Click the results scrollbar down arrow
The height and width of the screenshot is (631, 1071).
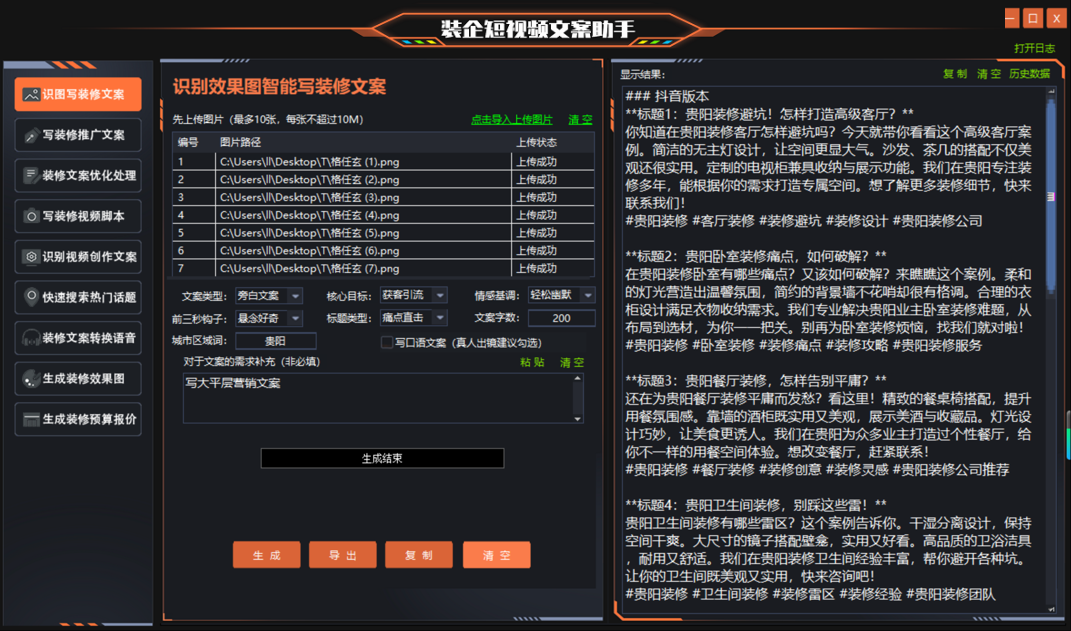pyautogui.click(x=1051, y=609)
